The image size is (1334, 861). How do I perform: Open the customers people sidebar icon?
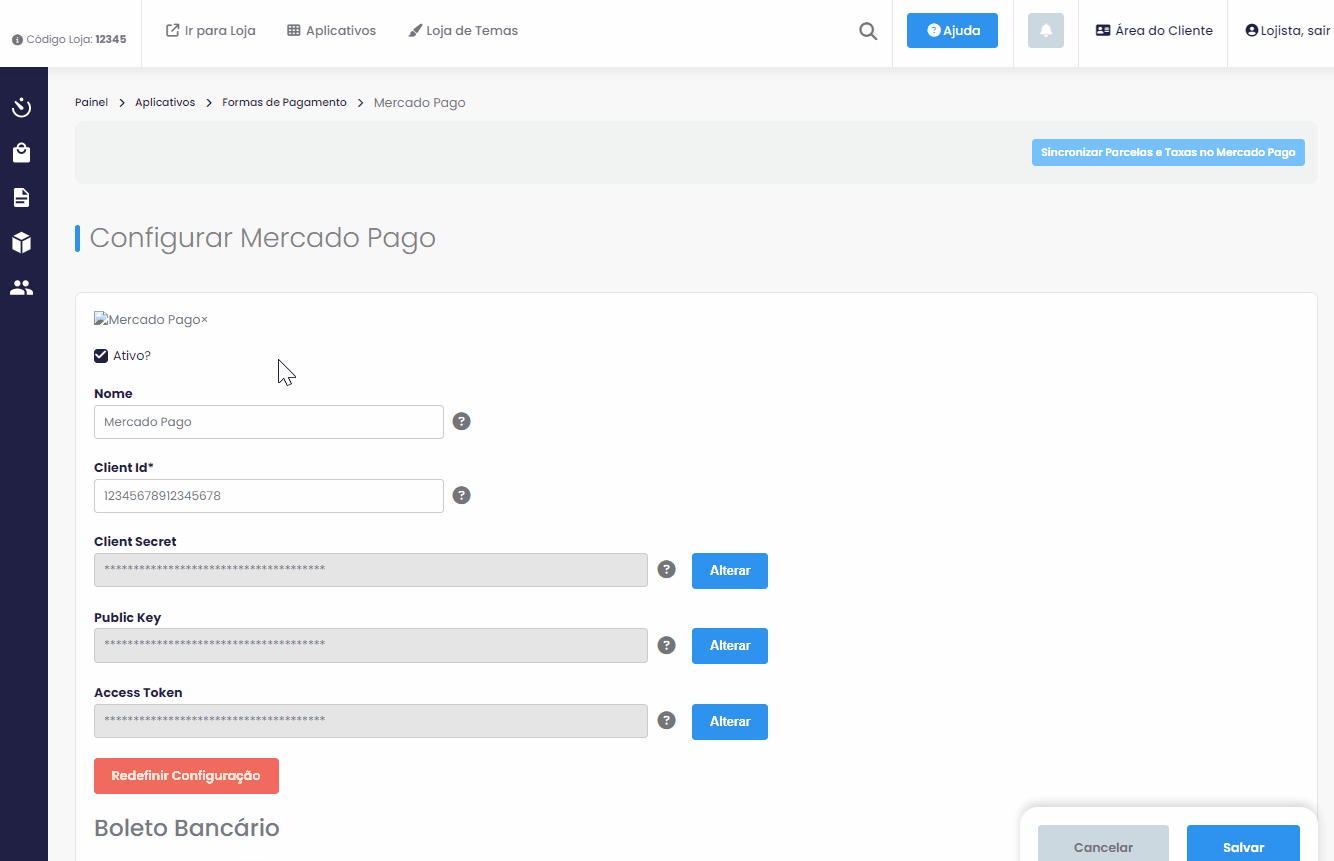pos(21,287)
